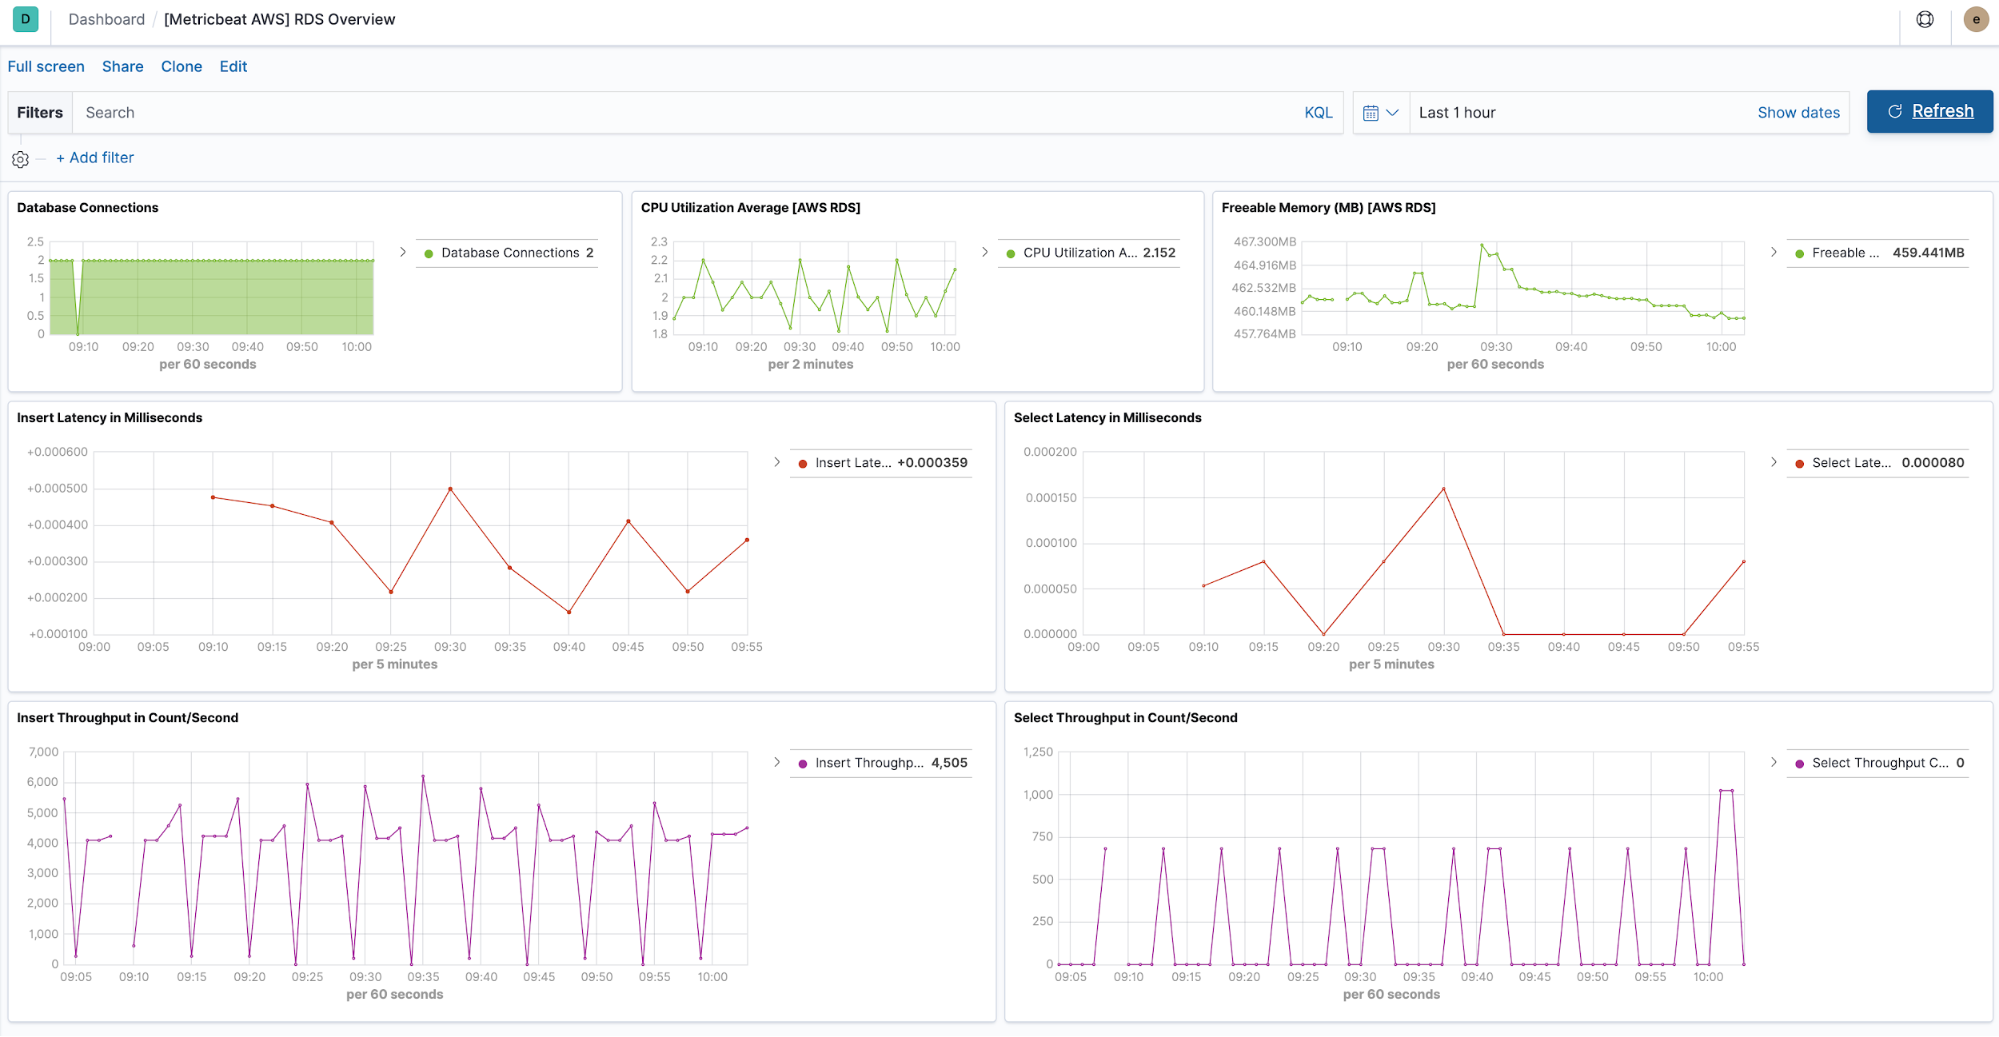Image resolution: width=1999 pixels, height=1037 pixels.
Task: Open the Share menu
Action: click(x=122, y=67)
